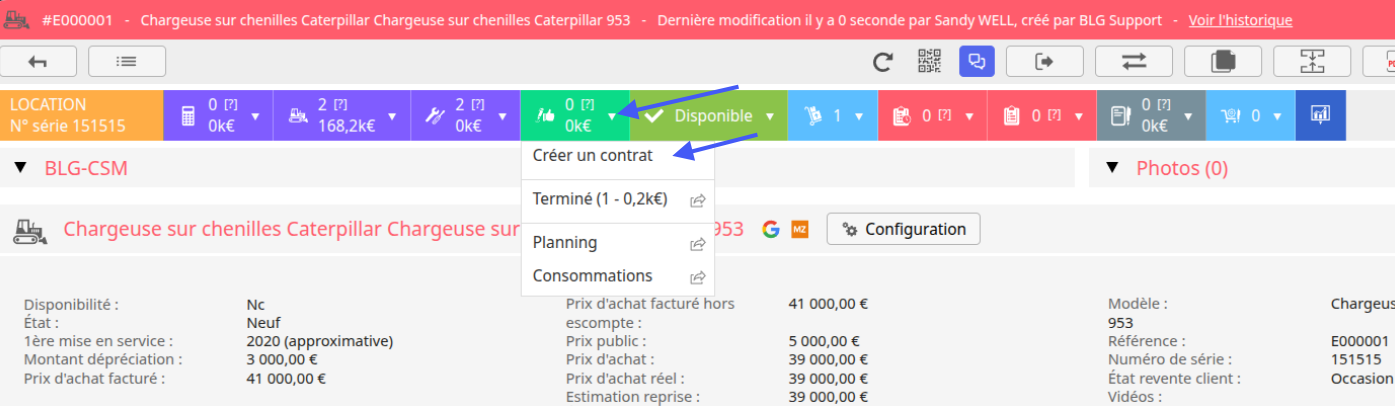Open the Configuration button
Viewport: 1395px width, 406px height.
click(903, 229)
